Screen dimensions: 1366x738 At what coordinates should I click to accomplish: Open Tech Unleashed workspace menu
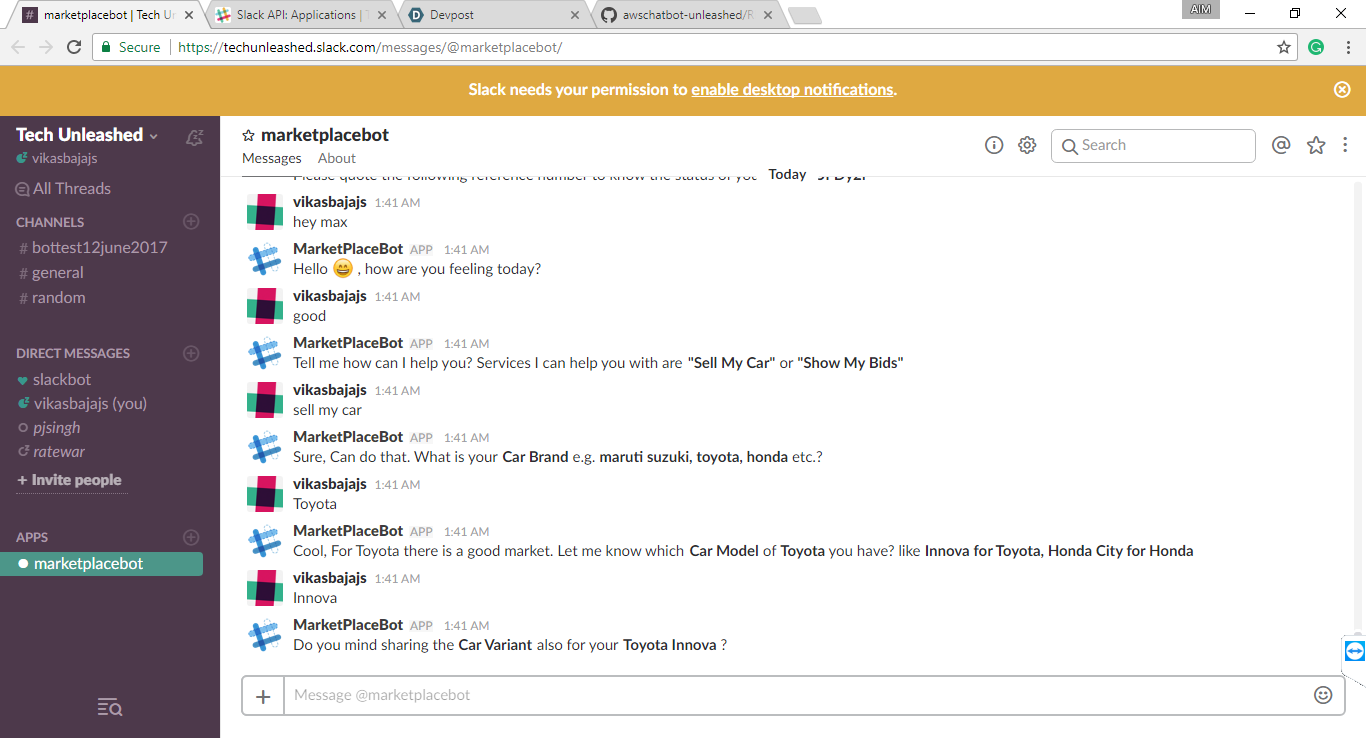[87, 135]
